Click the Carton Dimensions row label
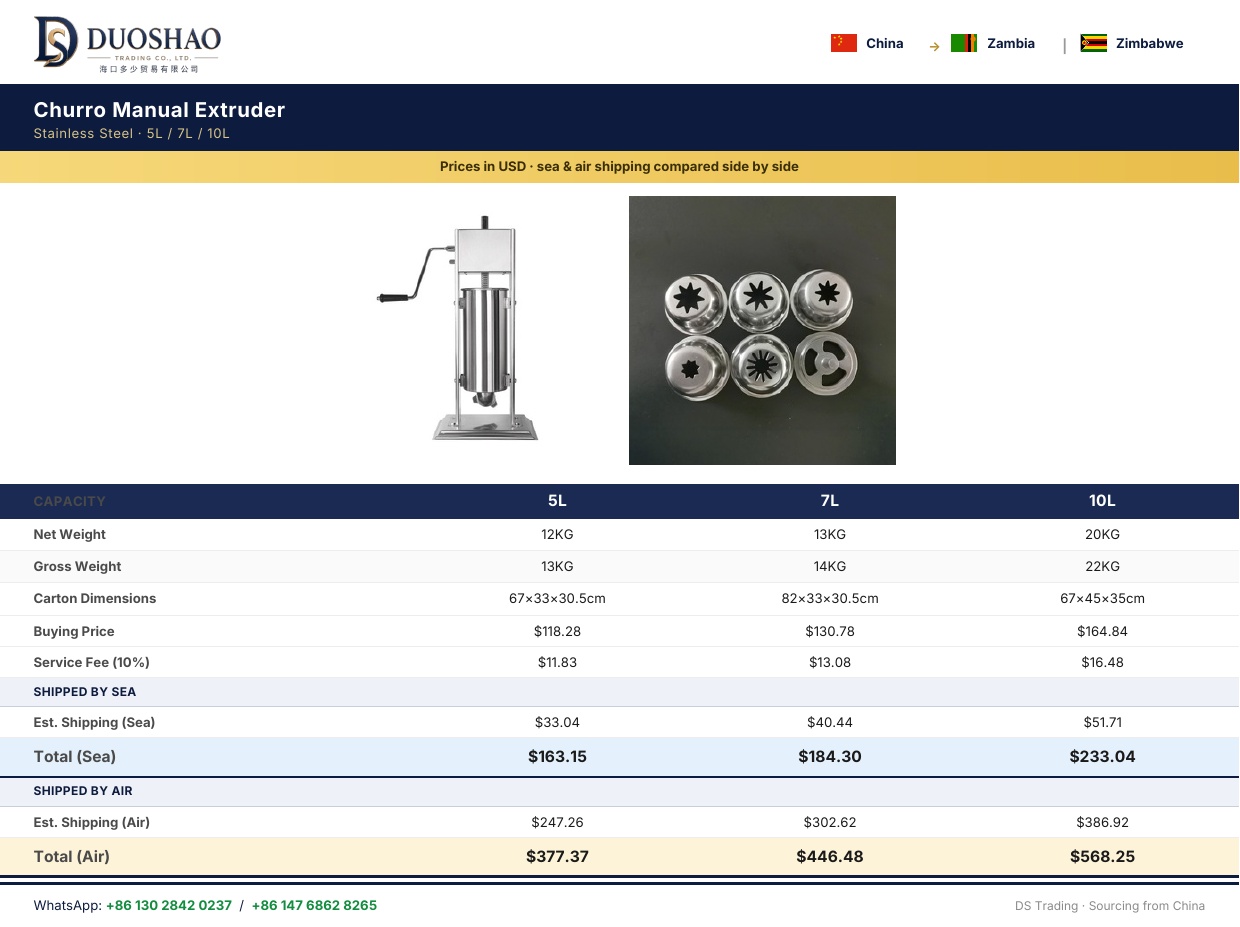Screen dimensions: 1240x927 click(x=95, y=598)
